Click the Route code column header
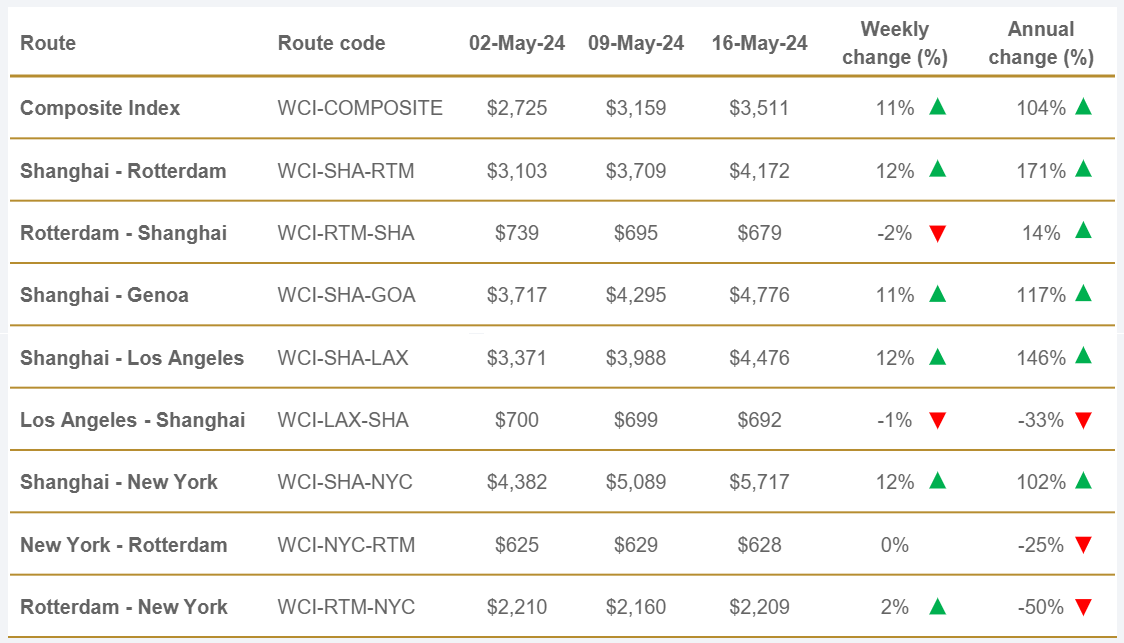This screenshot has width=1124, height=643. (x=331, y=44)
